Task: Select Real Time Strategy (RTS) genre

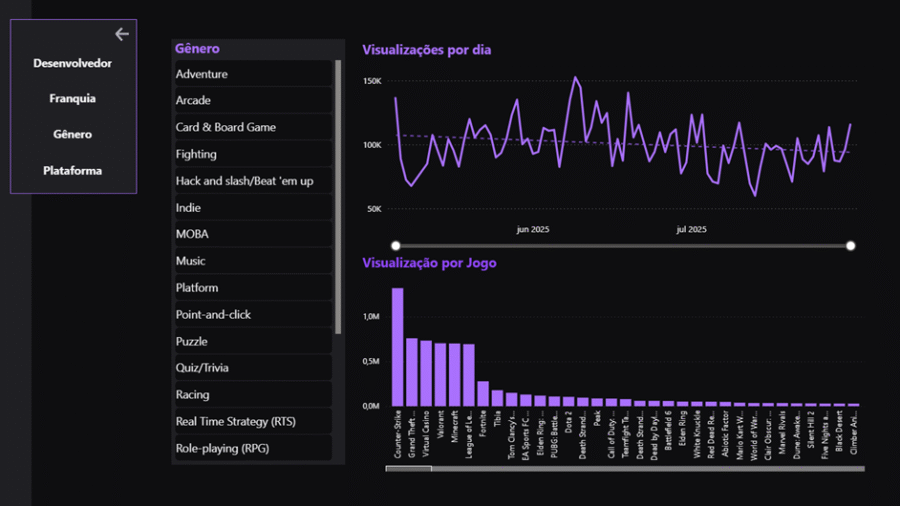Action: [x=252, y=422]
